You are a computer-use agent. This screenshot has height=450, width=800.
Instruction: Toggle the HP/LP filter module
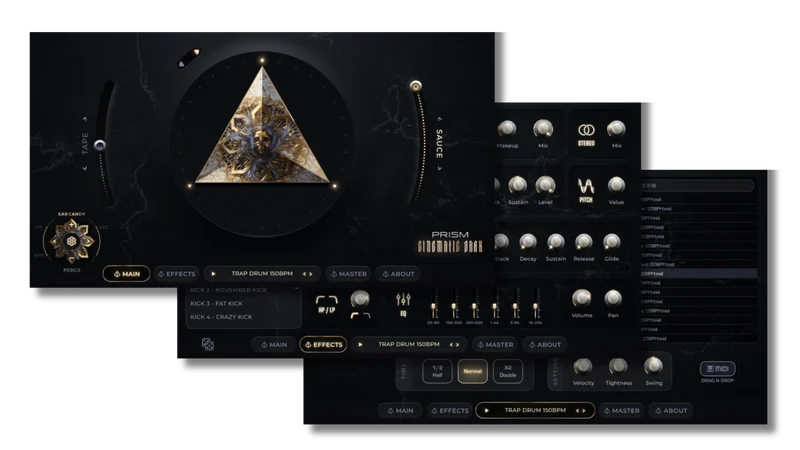click(327, 304)
